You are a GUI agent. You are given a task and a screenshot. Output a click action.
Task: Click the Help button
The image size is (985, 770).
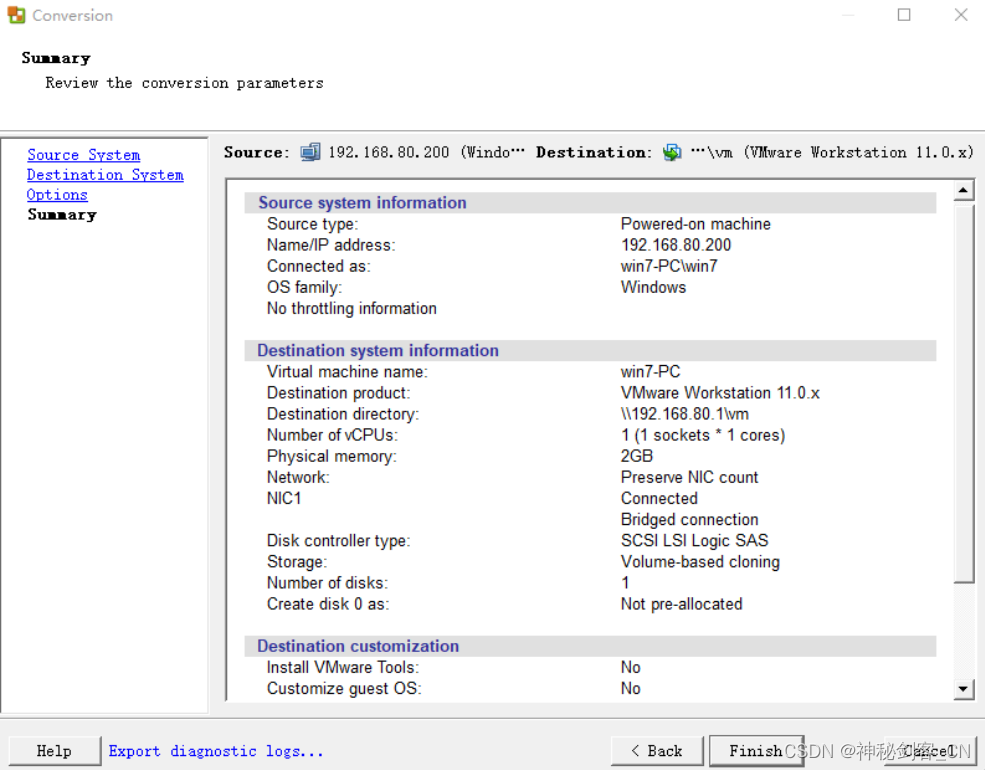pos(54,751)
